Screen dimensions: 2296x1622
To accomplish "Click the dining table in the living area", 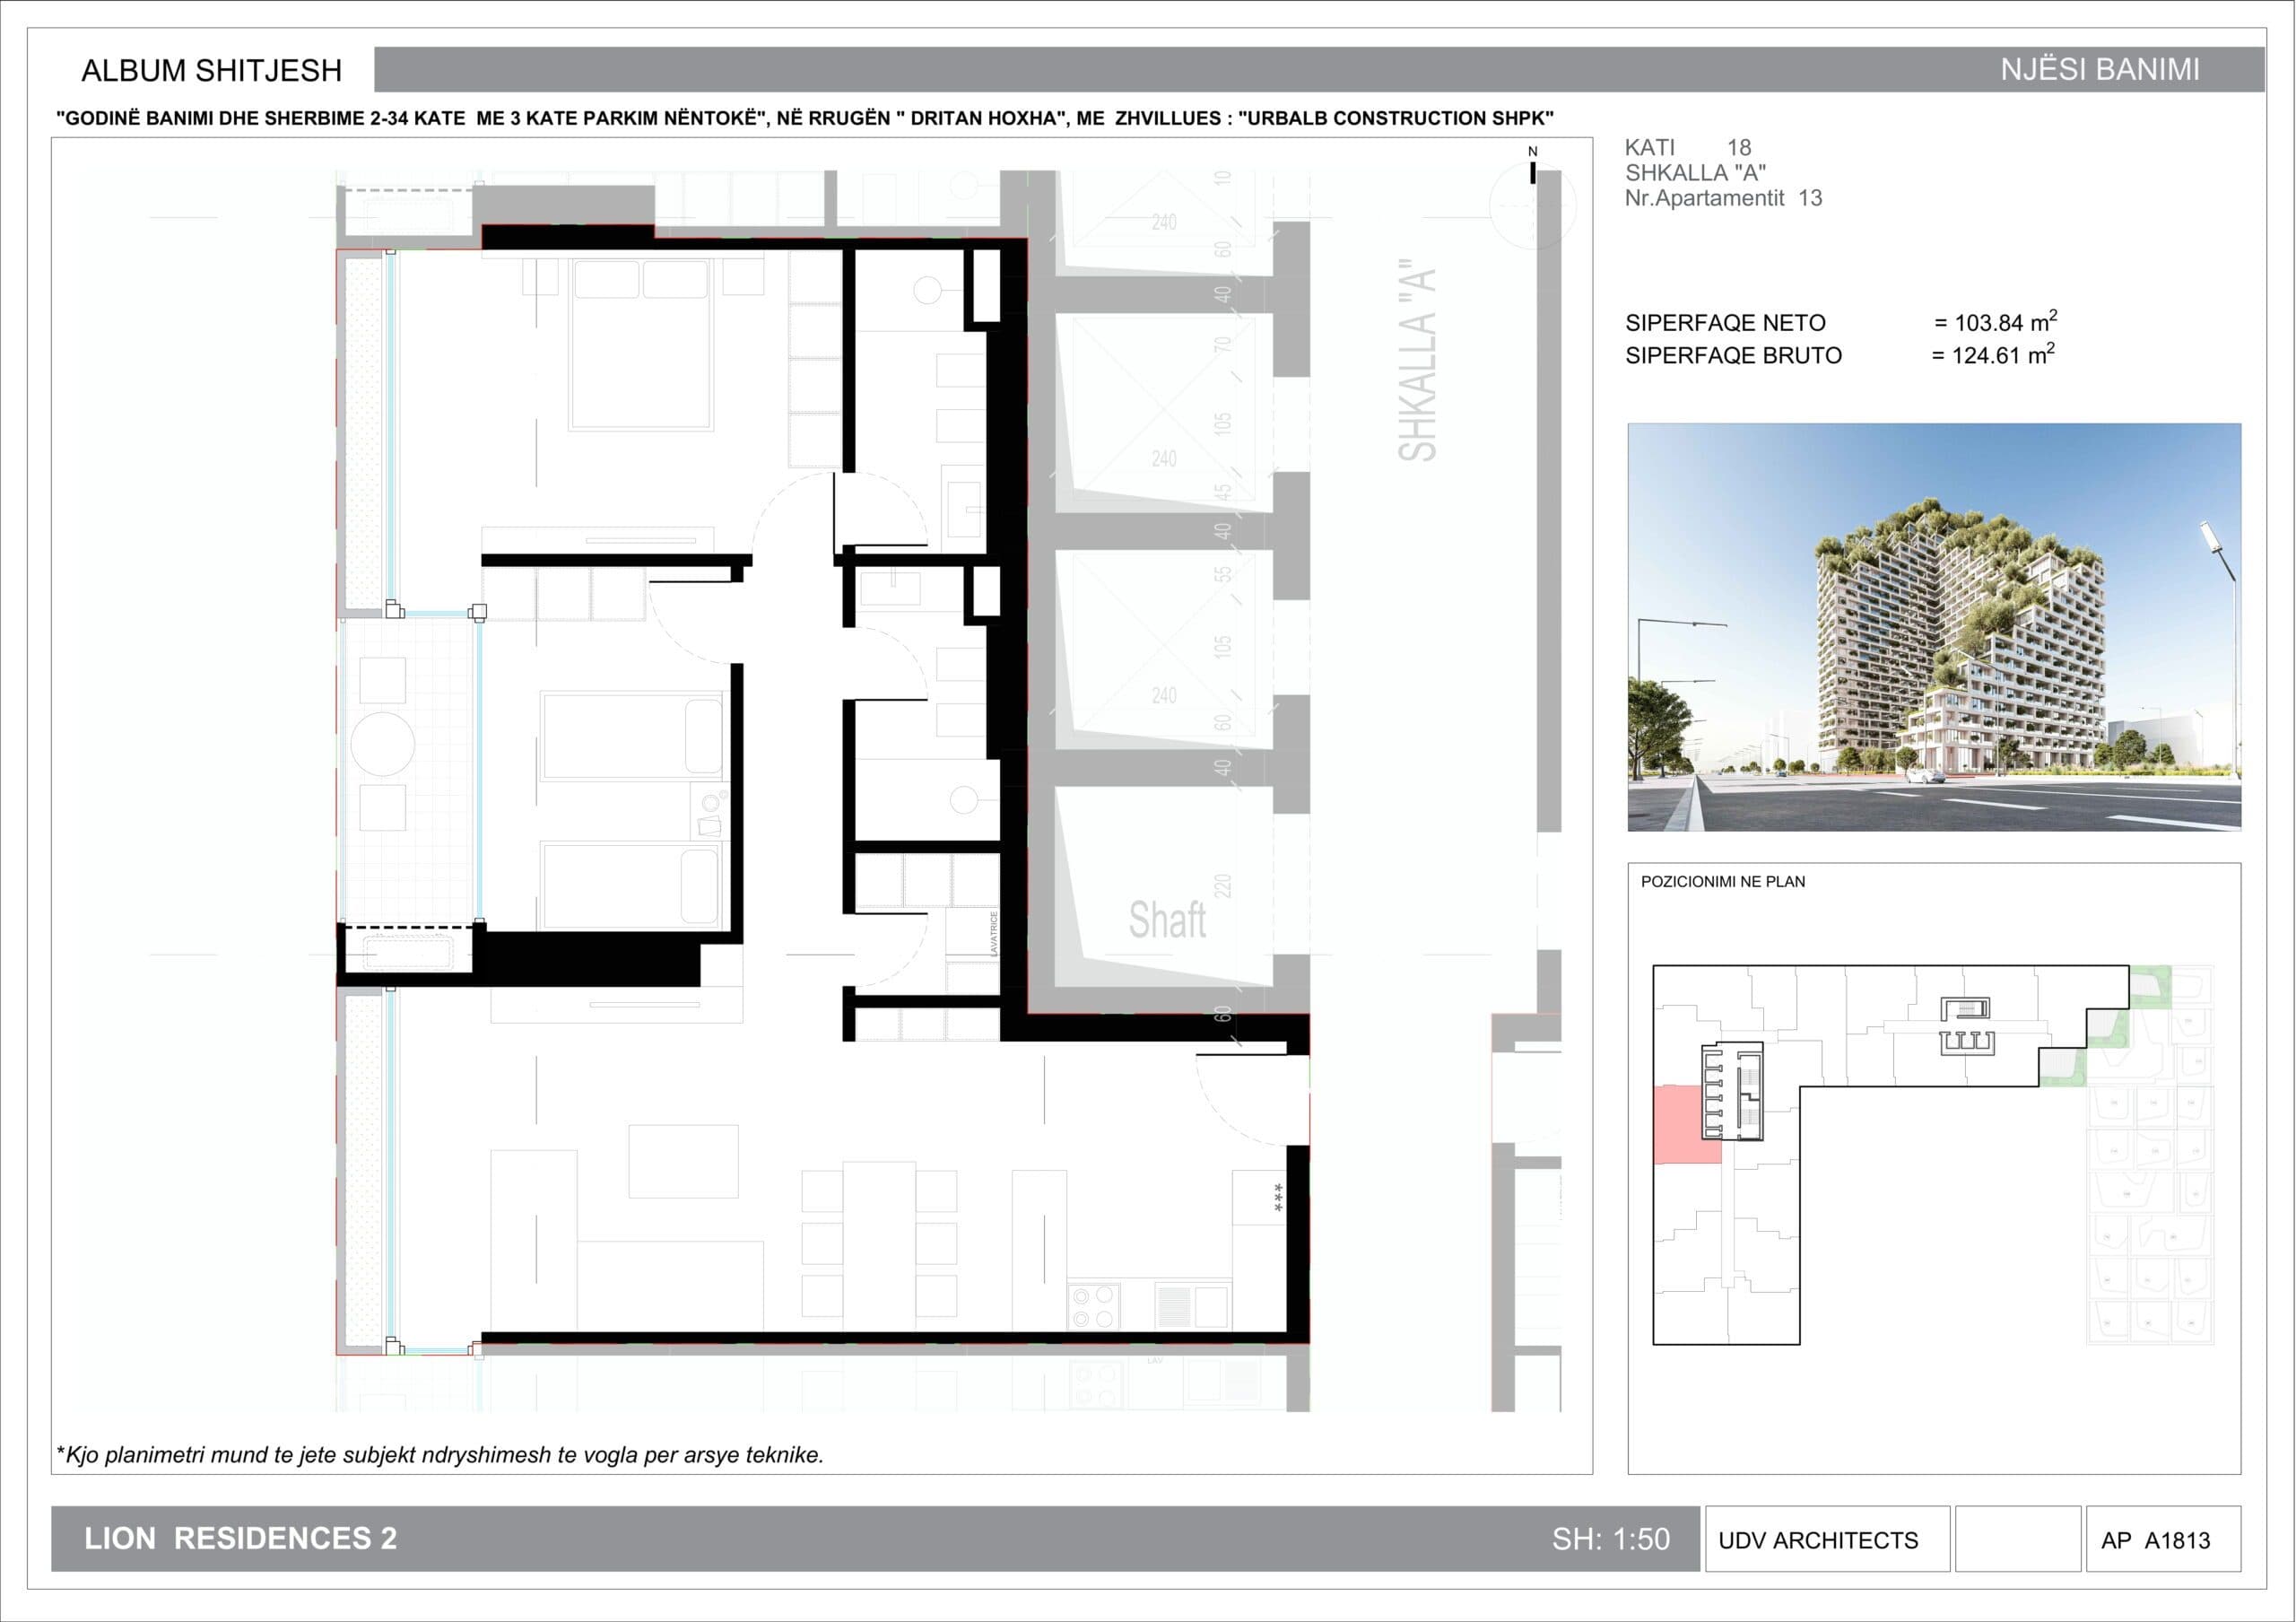I will 879,1246.
